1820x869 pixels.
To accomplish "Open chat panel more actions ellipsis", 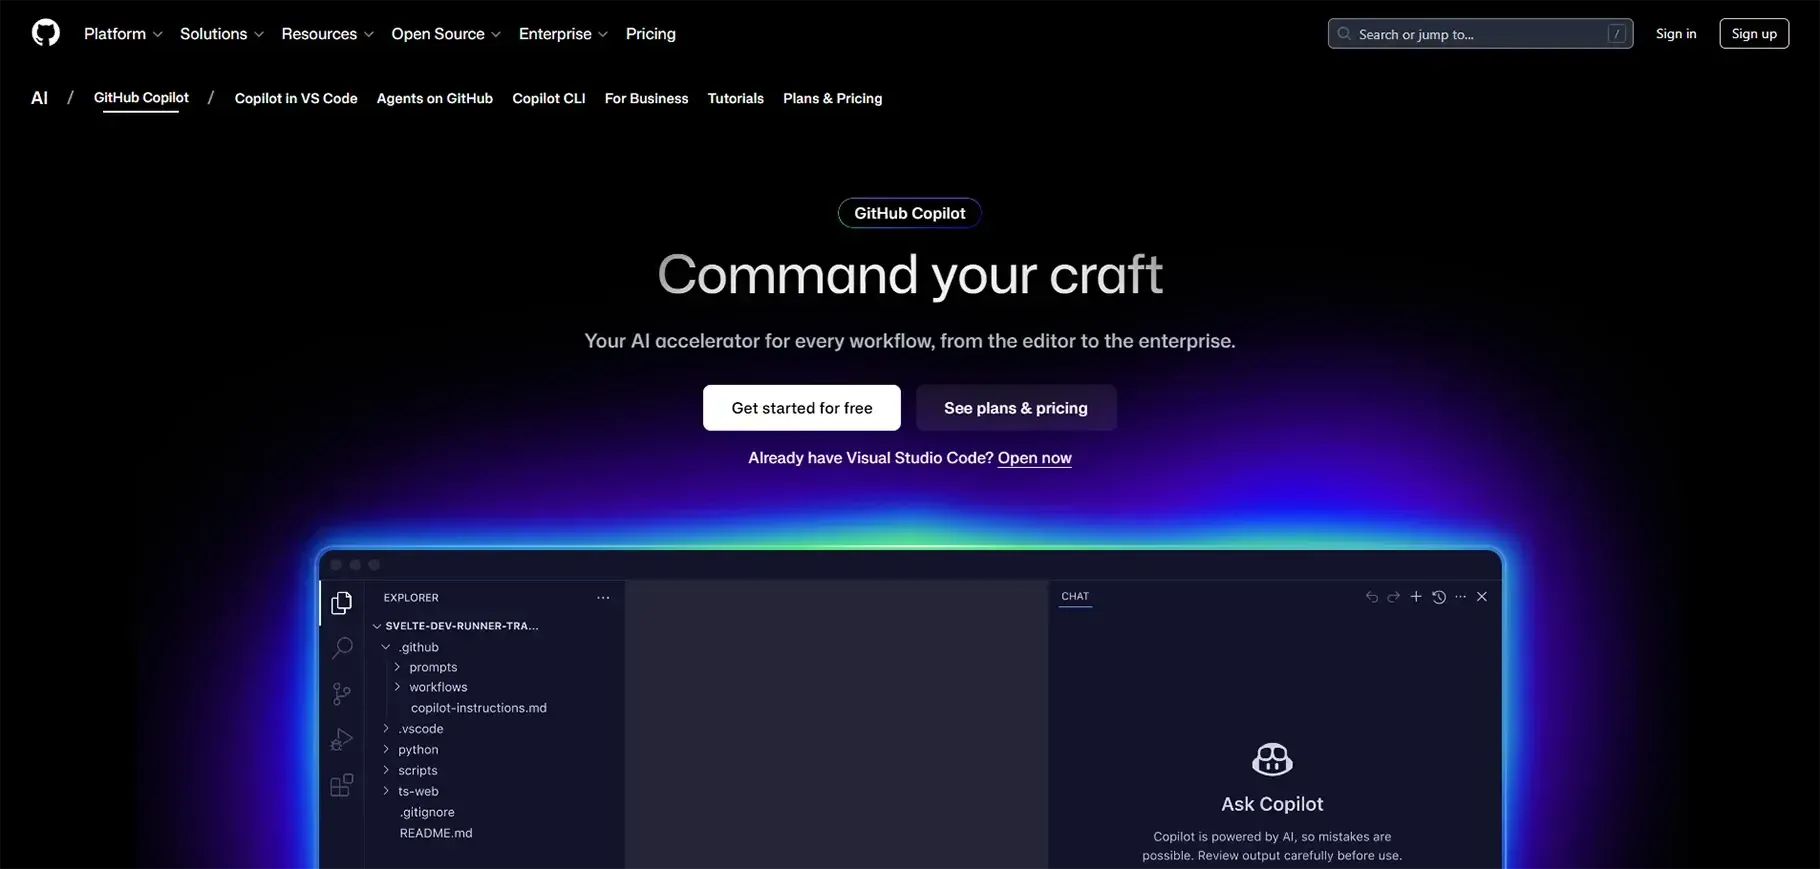I will [x=1461, y=597].
